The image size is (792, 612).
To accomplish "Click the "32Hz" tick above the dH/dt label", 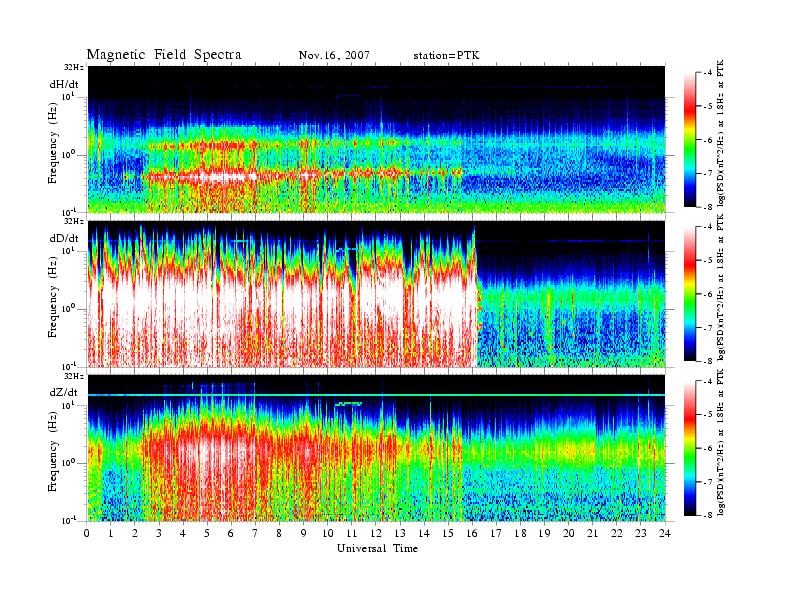I will pyautogui.click(x=74, y=67).
